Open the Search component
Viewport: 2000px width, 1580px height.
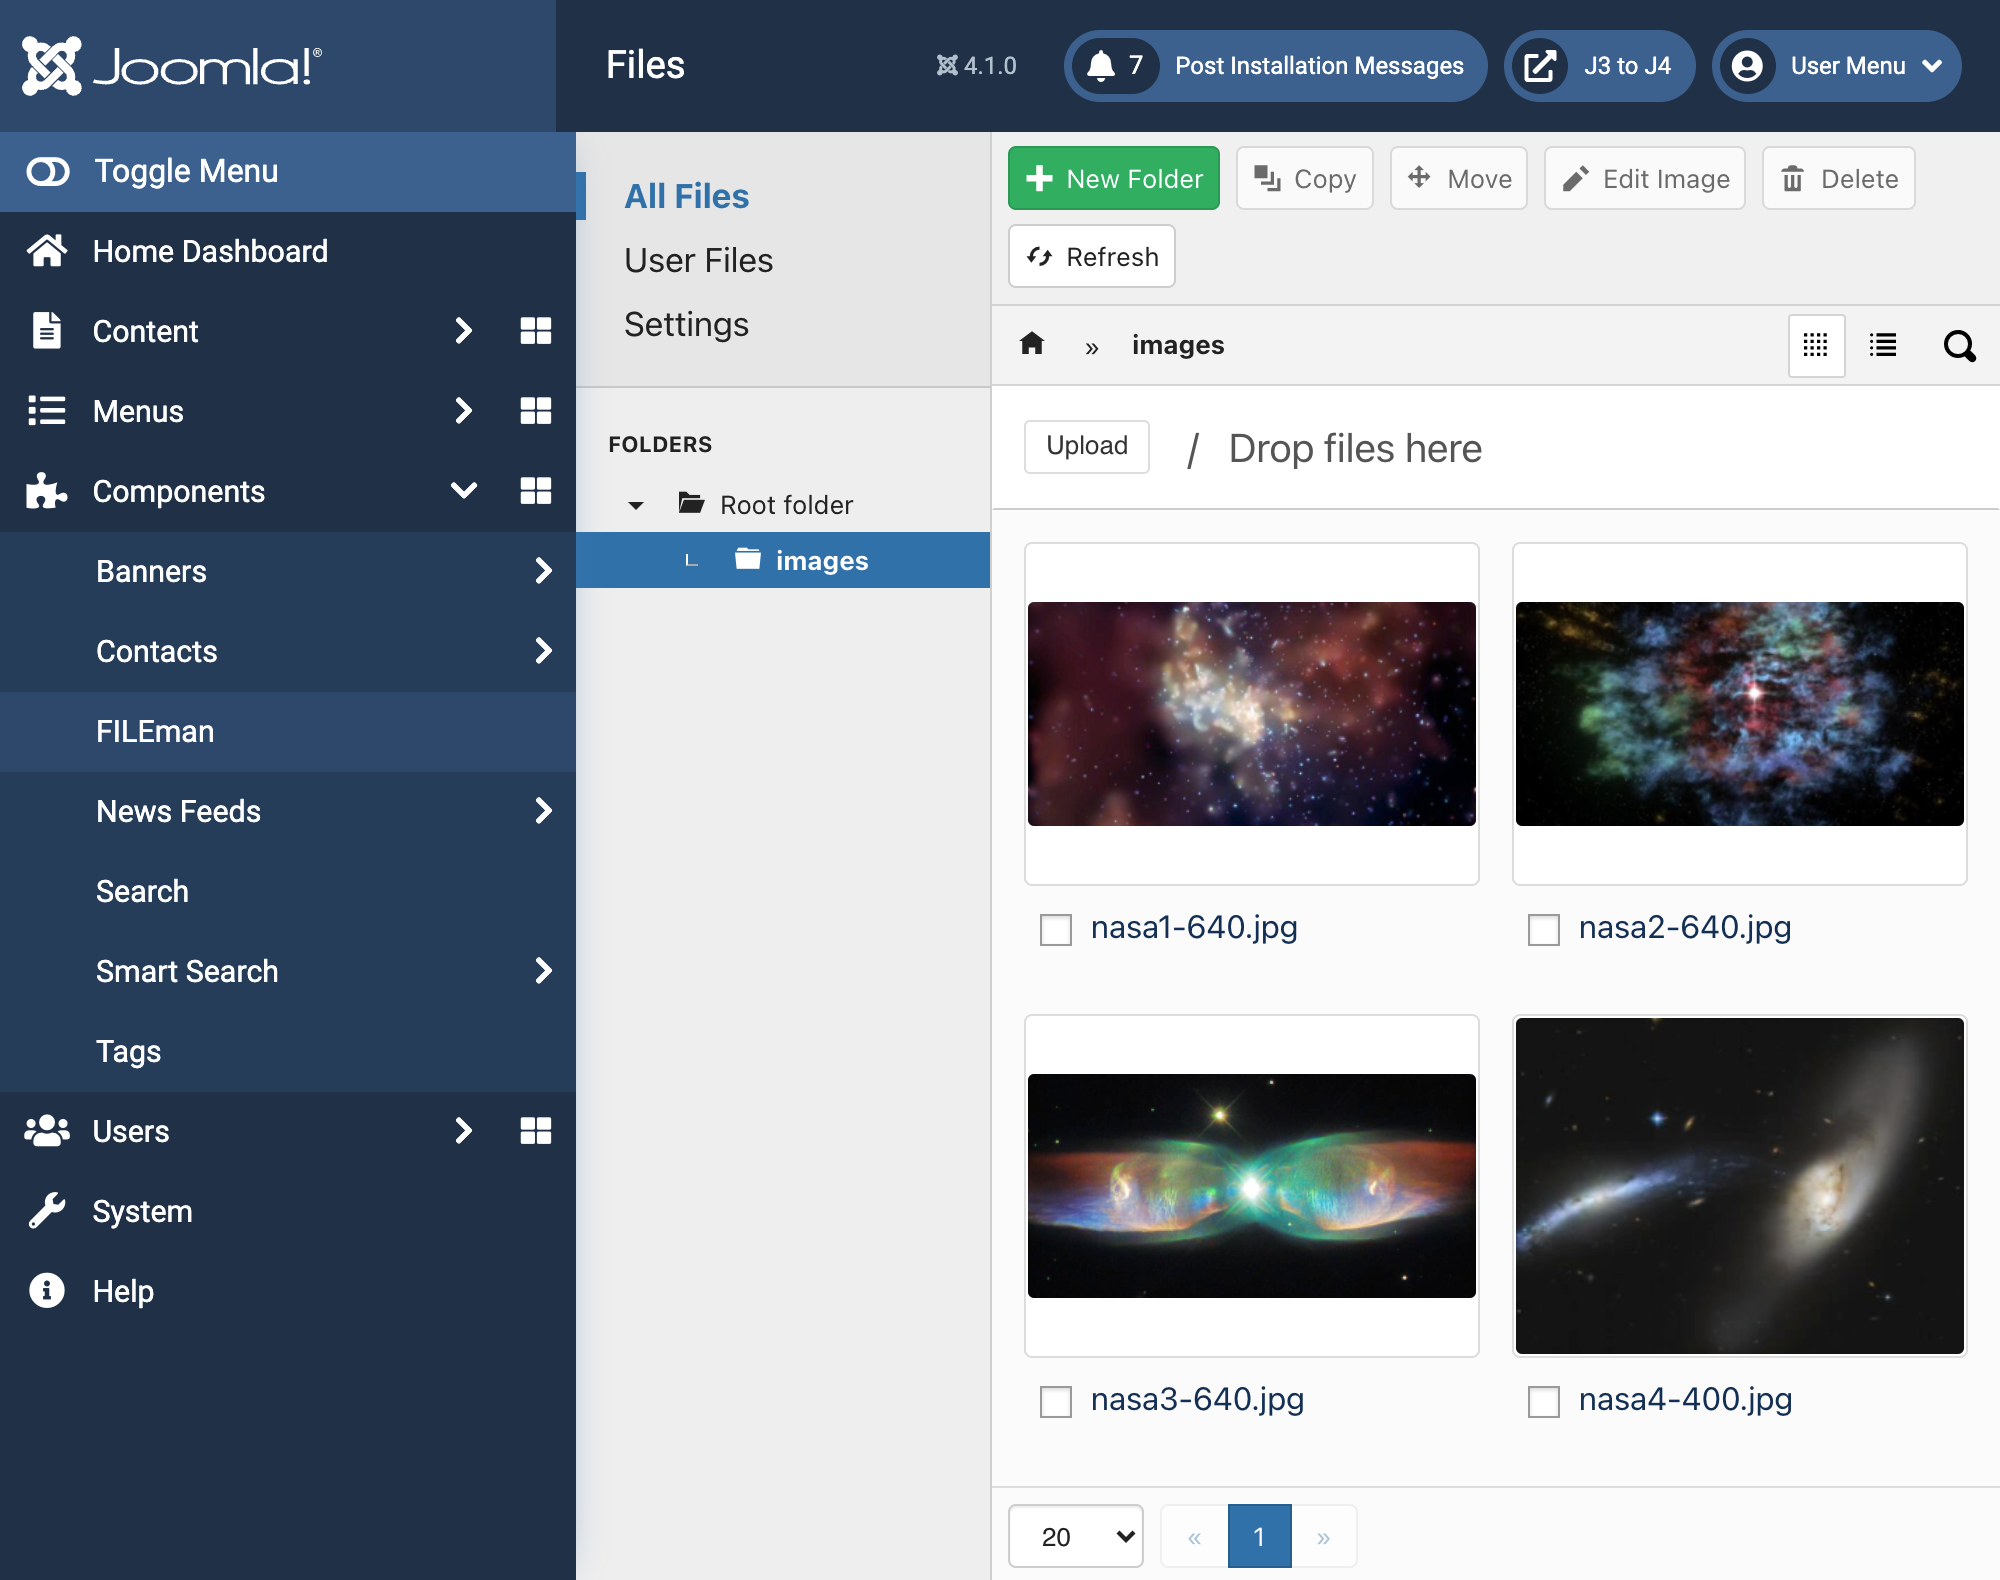point(288,891)
